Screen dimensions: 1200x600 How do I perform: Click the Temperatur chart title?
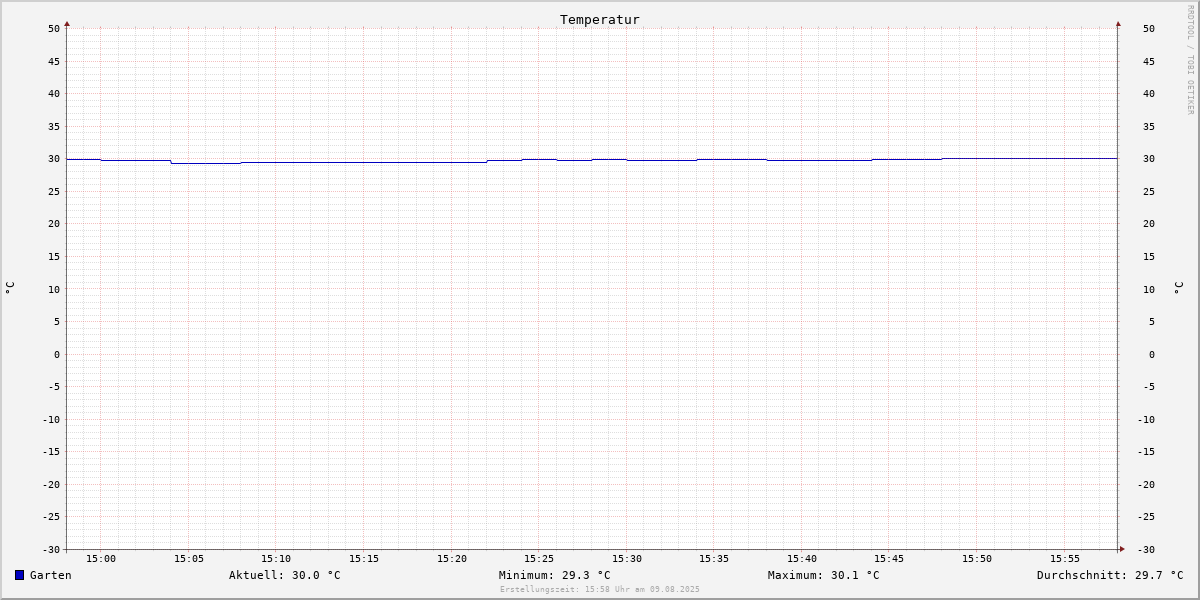(600, 19)
